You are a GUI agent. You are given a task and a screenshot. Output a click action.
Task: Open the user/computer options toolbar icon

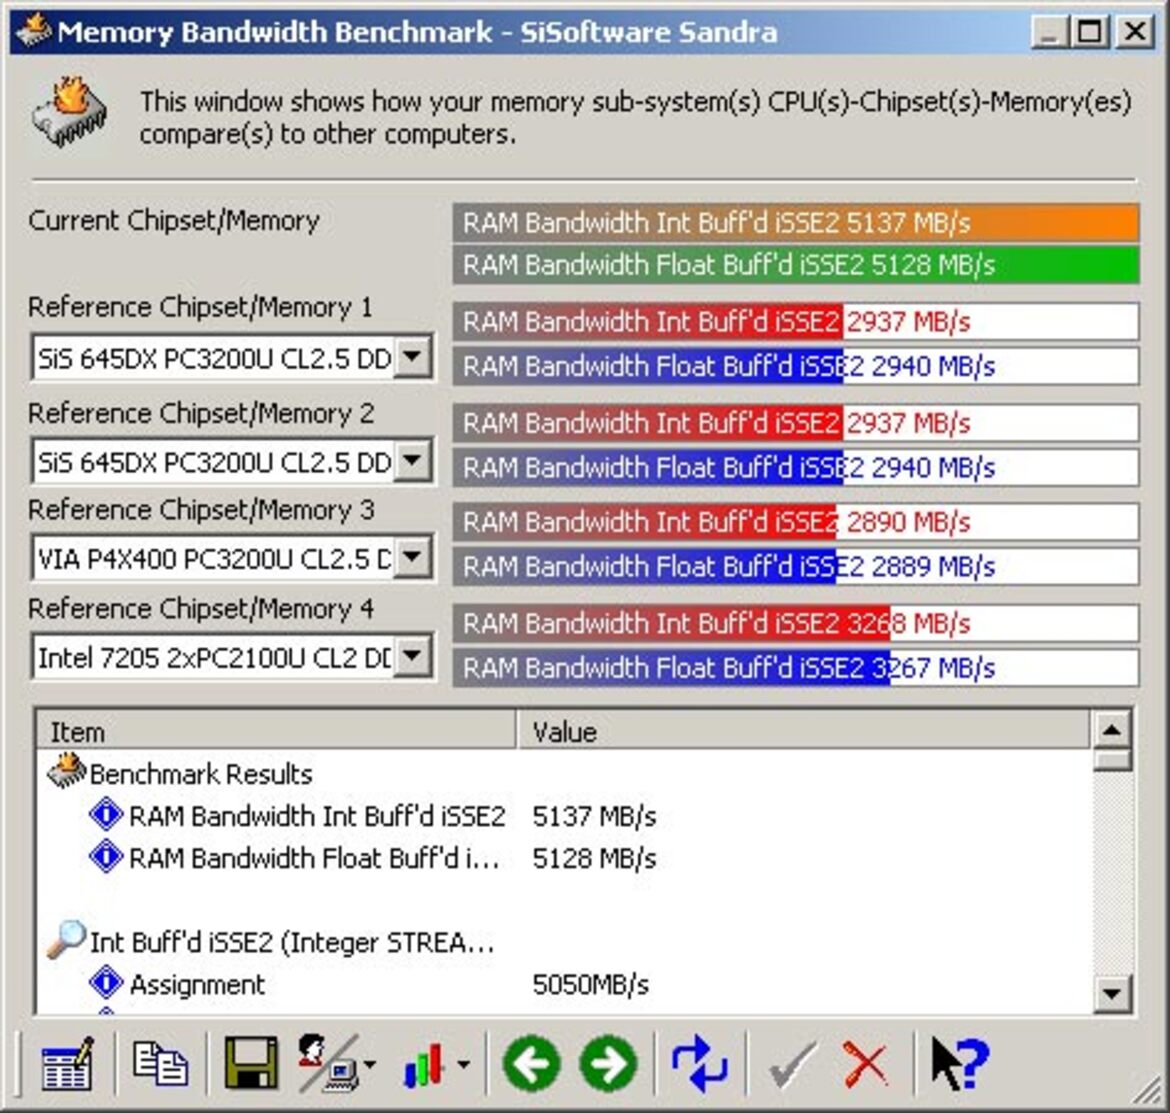click(x=328, y=1063)
